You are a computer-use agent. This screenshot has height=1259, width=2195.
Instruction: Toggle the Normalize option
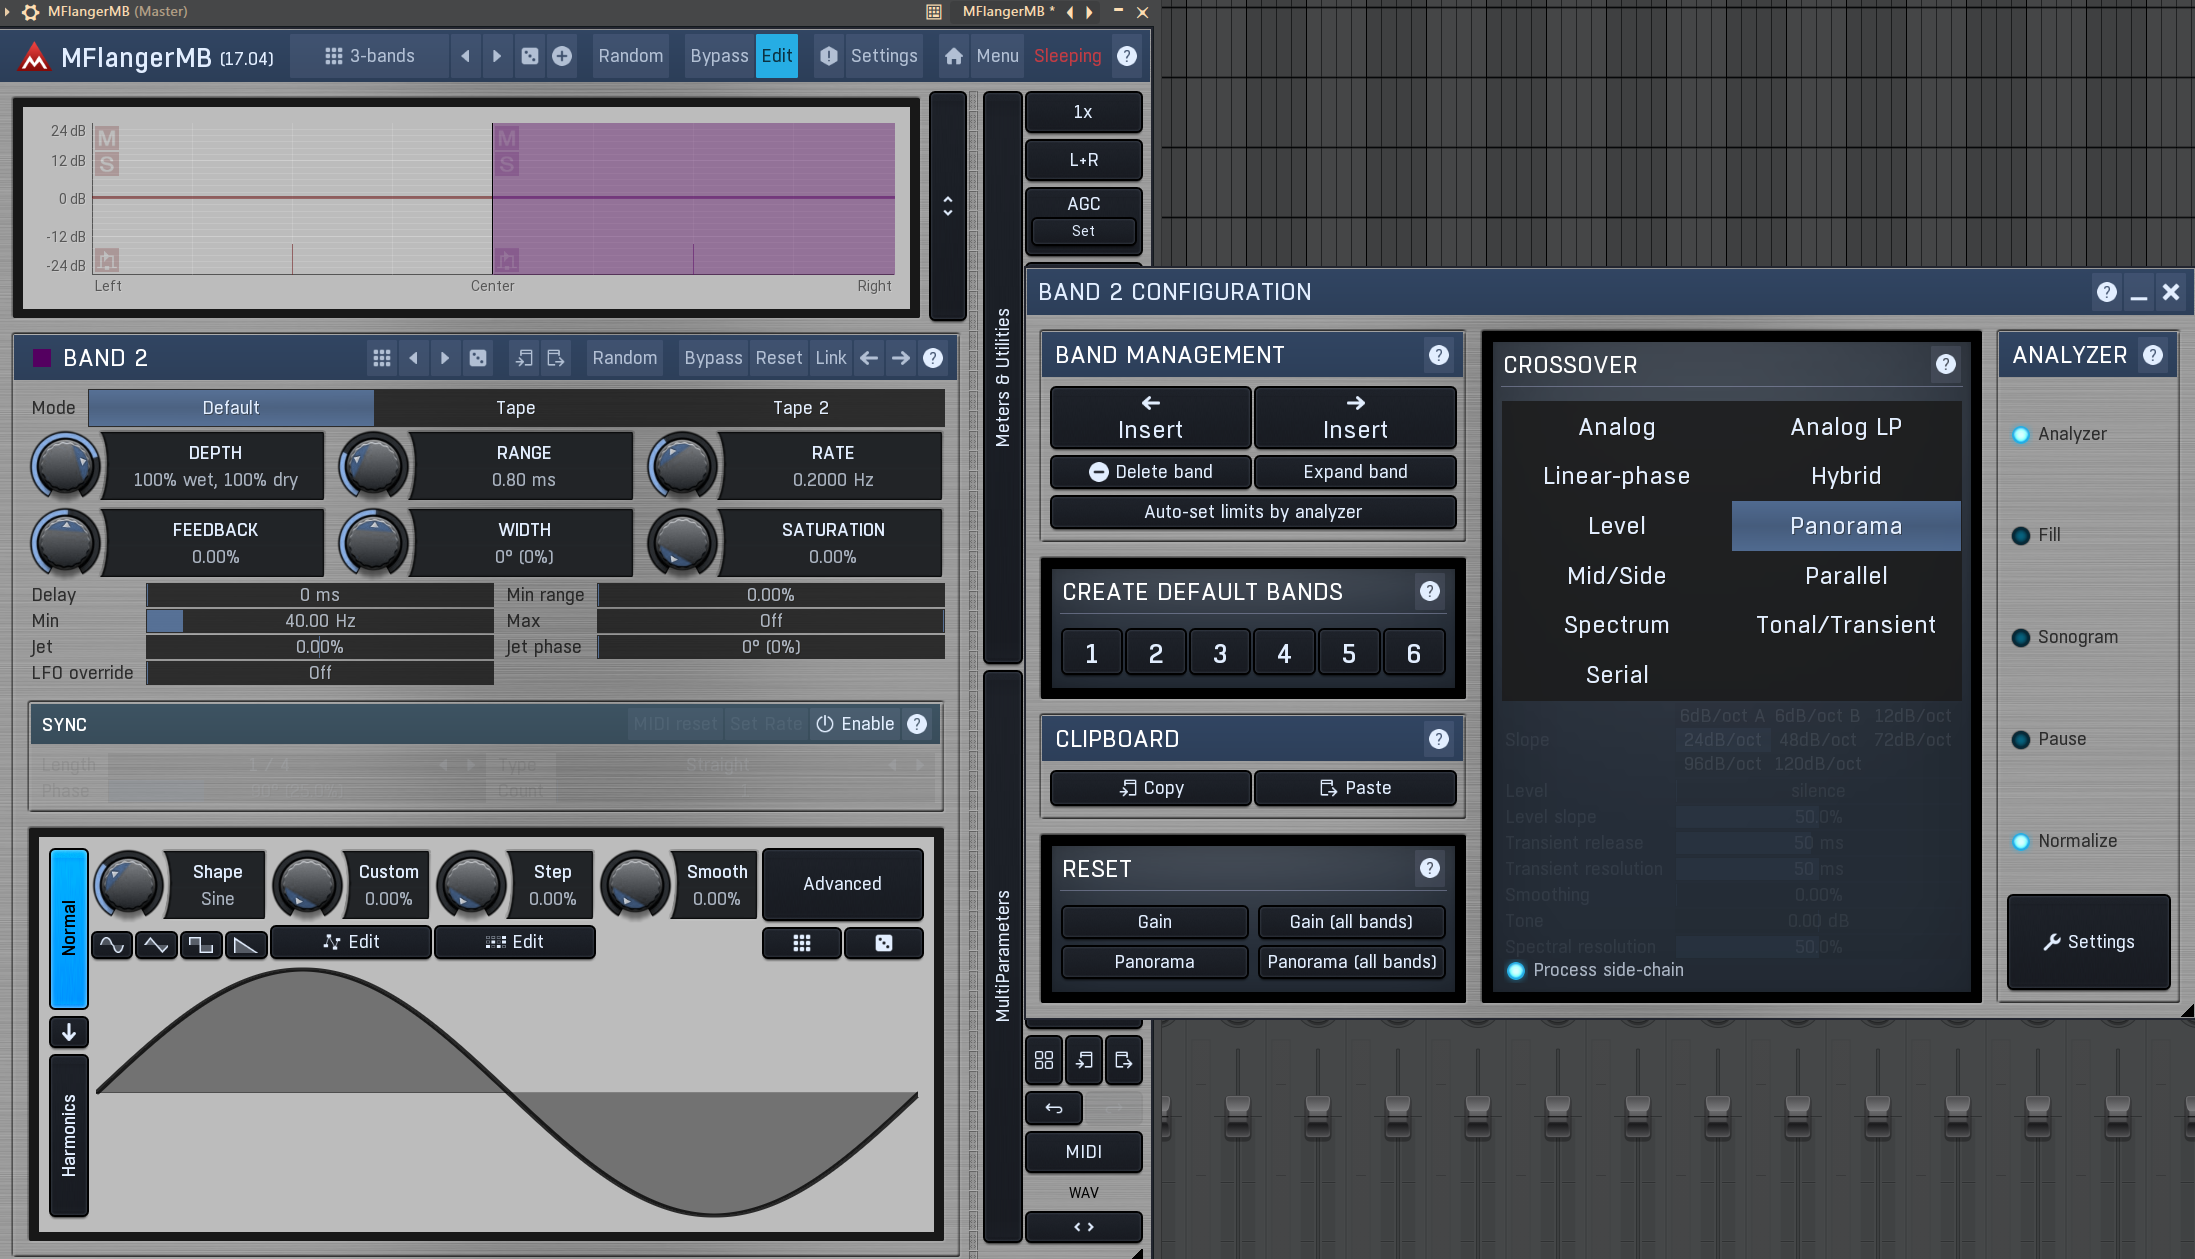click(x=2064, y=841)
